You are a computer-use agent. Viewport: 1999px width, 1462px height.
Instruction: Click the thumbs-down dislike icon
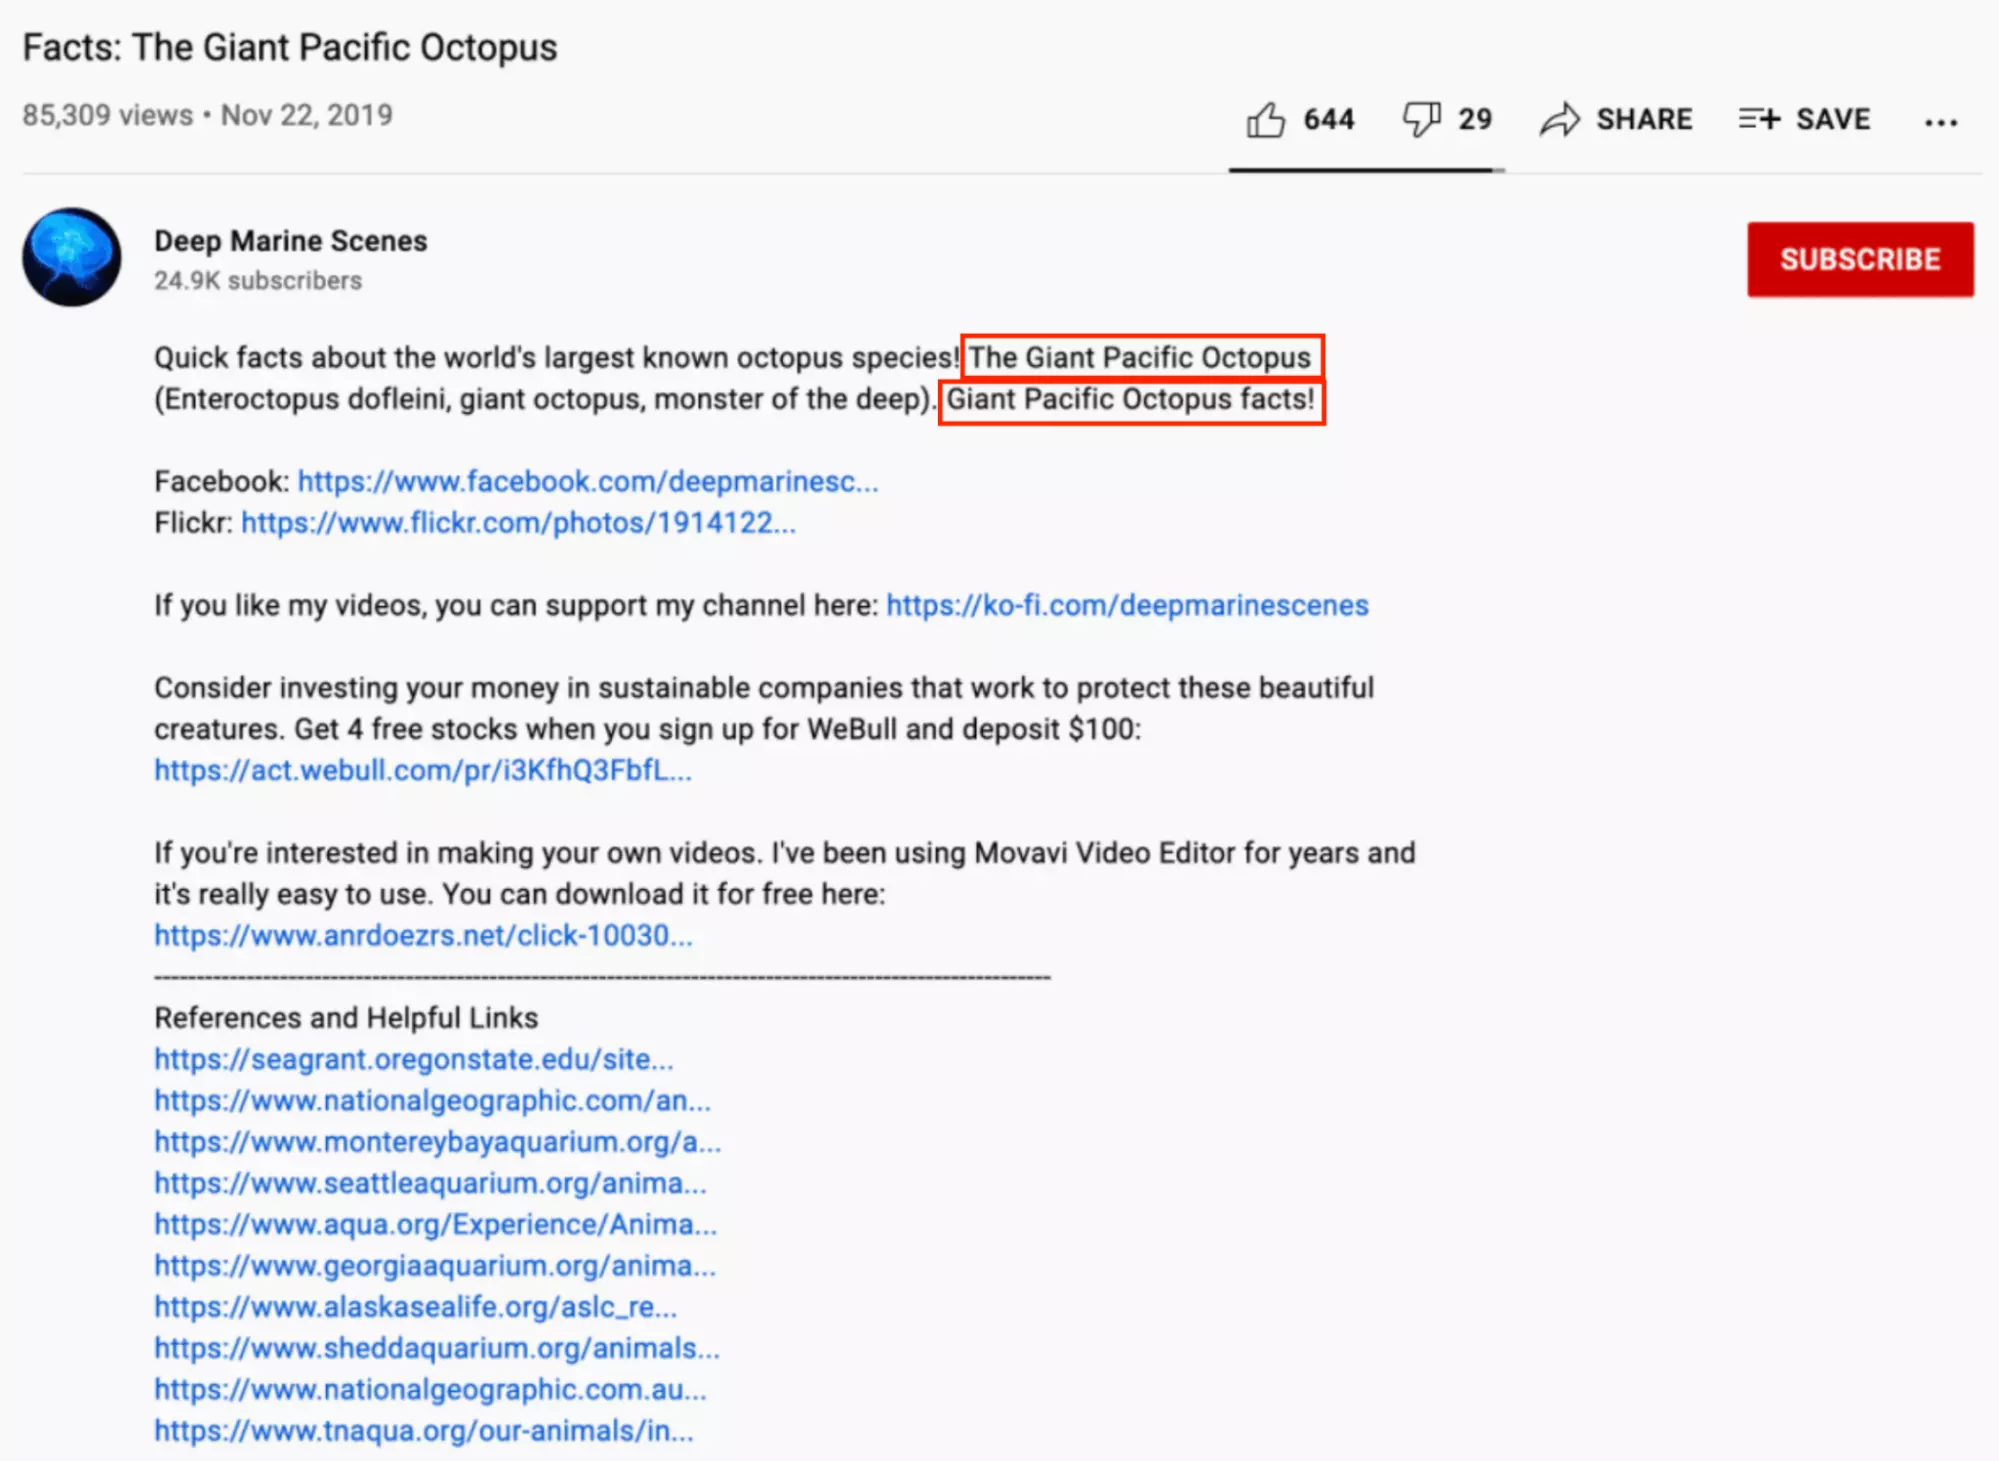(1420, 120)
